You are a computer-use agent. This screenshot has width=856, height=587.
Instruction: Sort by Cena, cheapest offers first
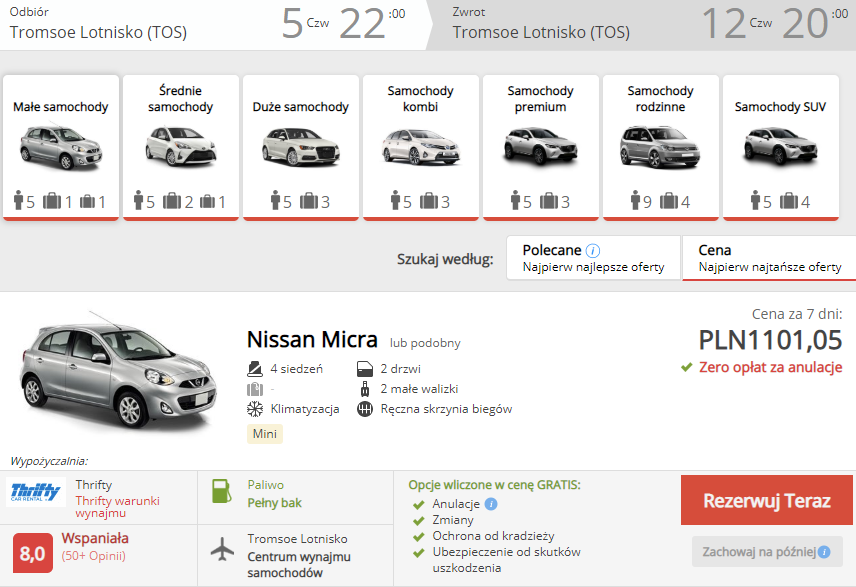tap(769, 258)
